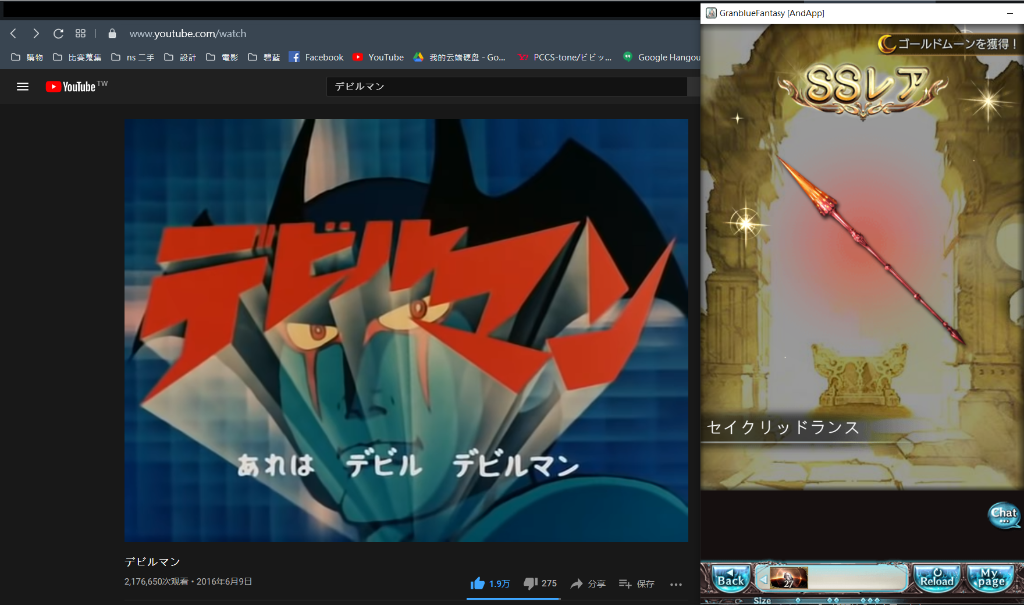Open the 戀籃 bookmark folder

point(264,57)
